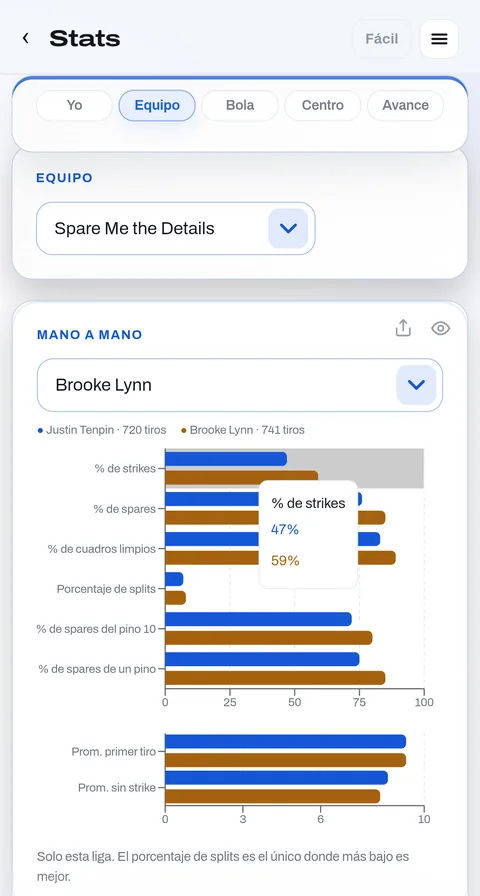The image size is (480, 896).
Task: Share the Mano a Mano chart
Action: (403, 328)
